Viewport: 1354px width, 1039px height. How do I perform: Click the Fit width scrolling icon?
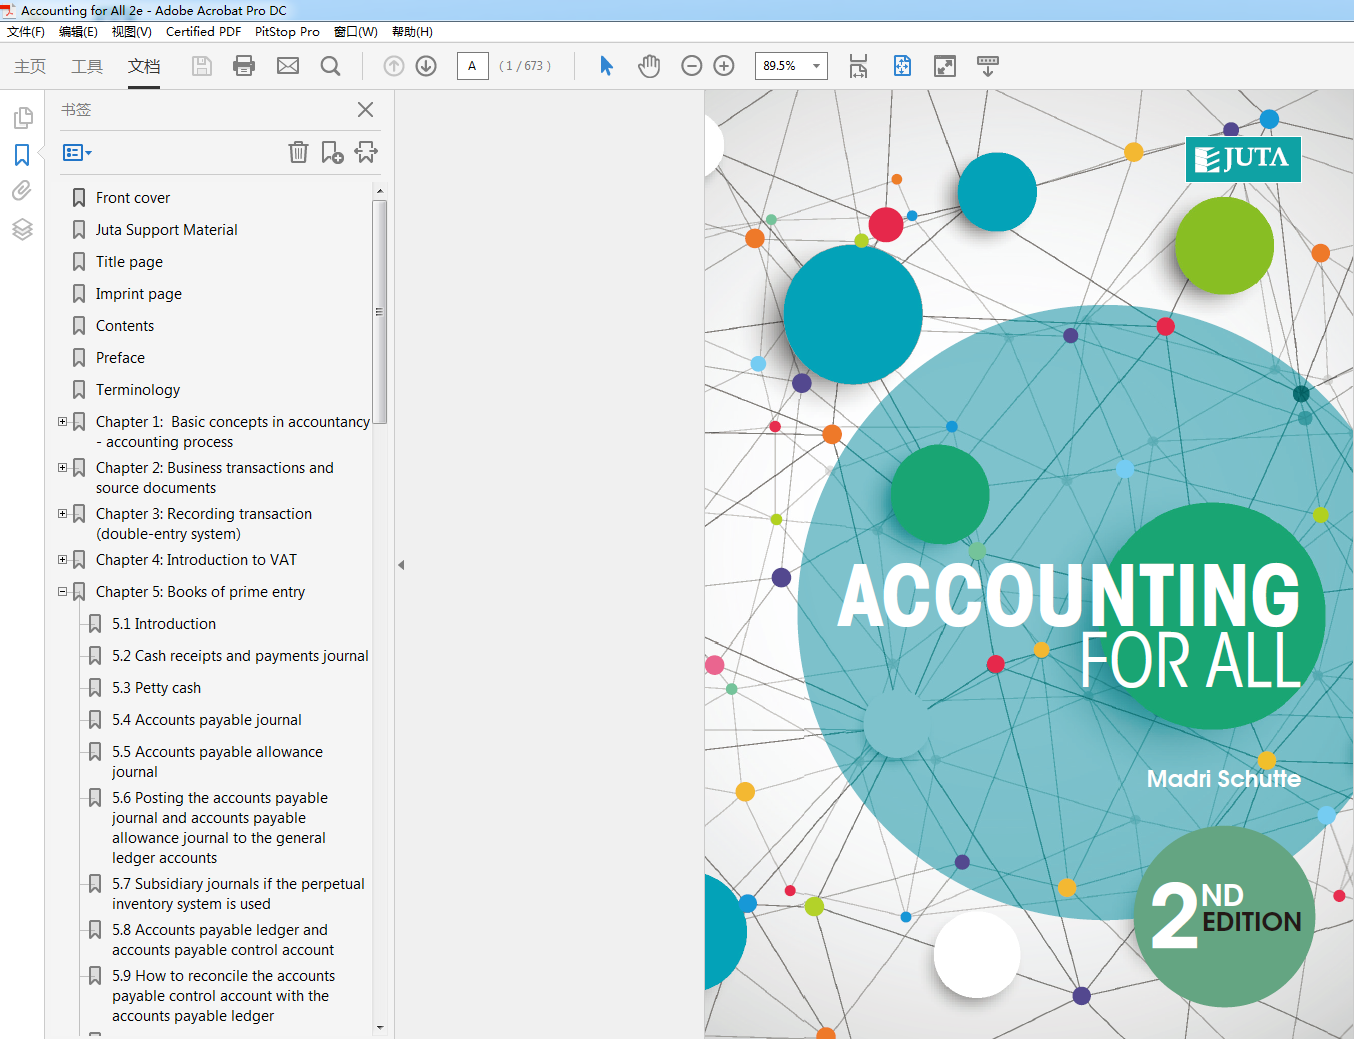pyautogui.click(x=859, y=66)
